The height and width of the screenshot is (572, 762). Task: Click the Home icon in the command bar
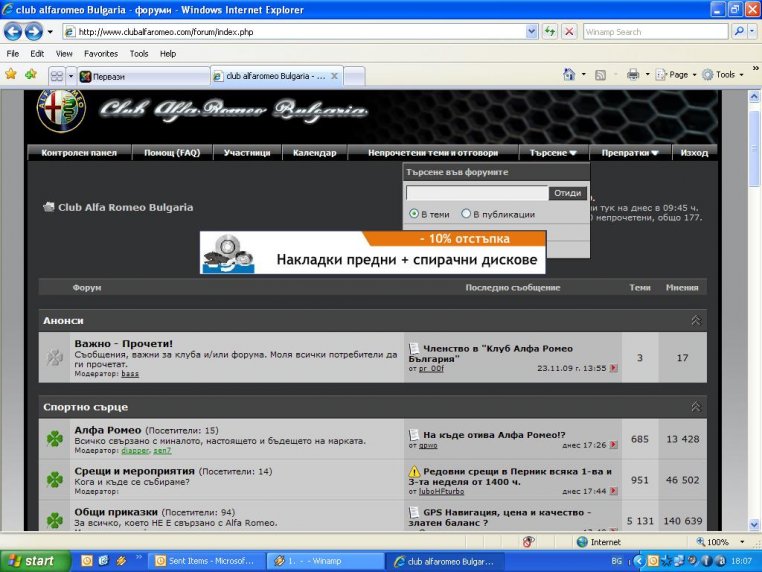point(569,75)
